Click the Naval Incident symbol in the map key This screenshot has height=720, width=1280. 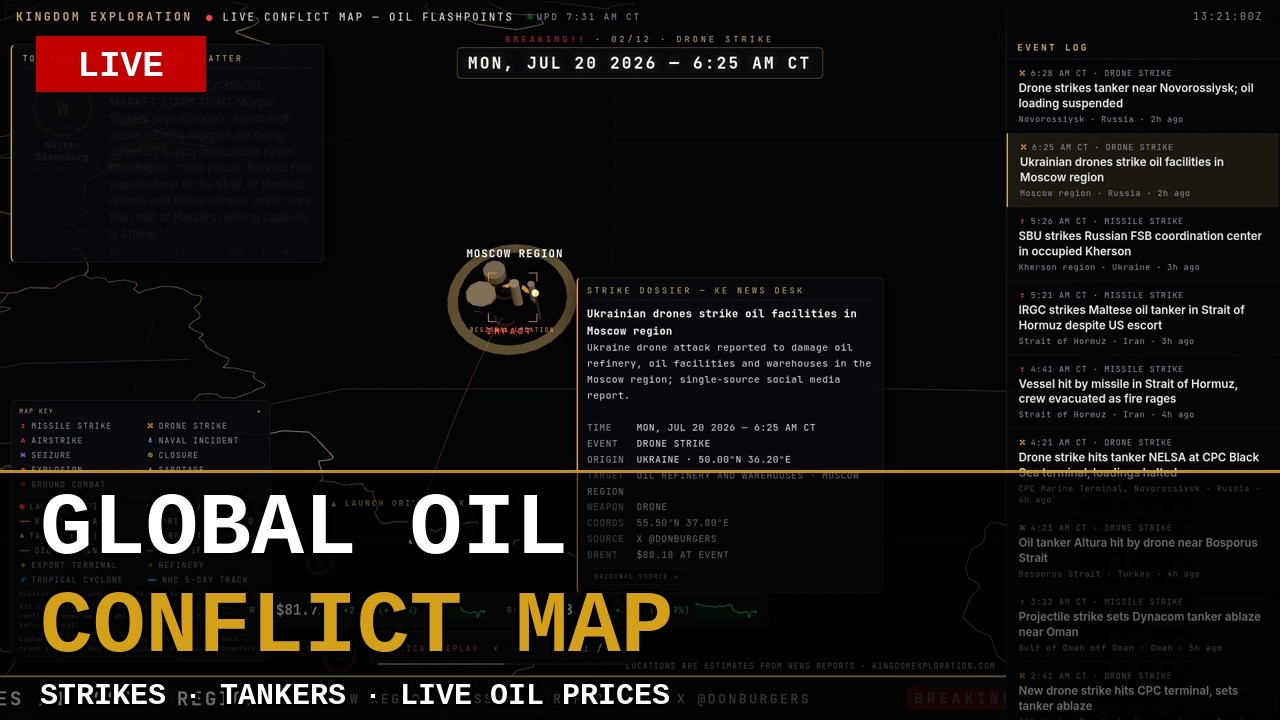150,441
